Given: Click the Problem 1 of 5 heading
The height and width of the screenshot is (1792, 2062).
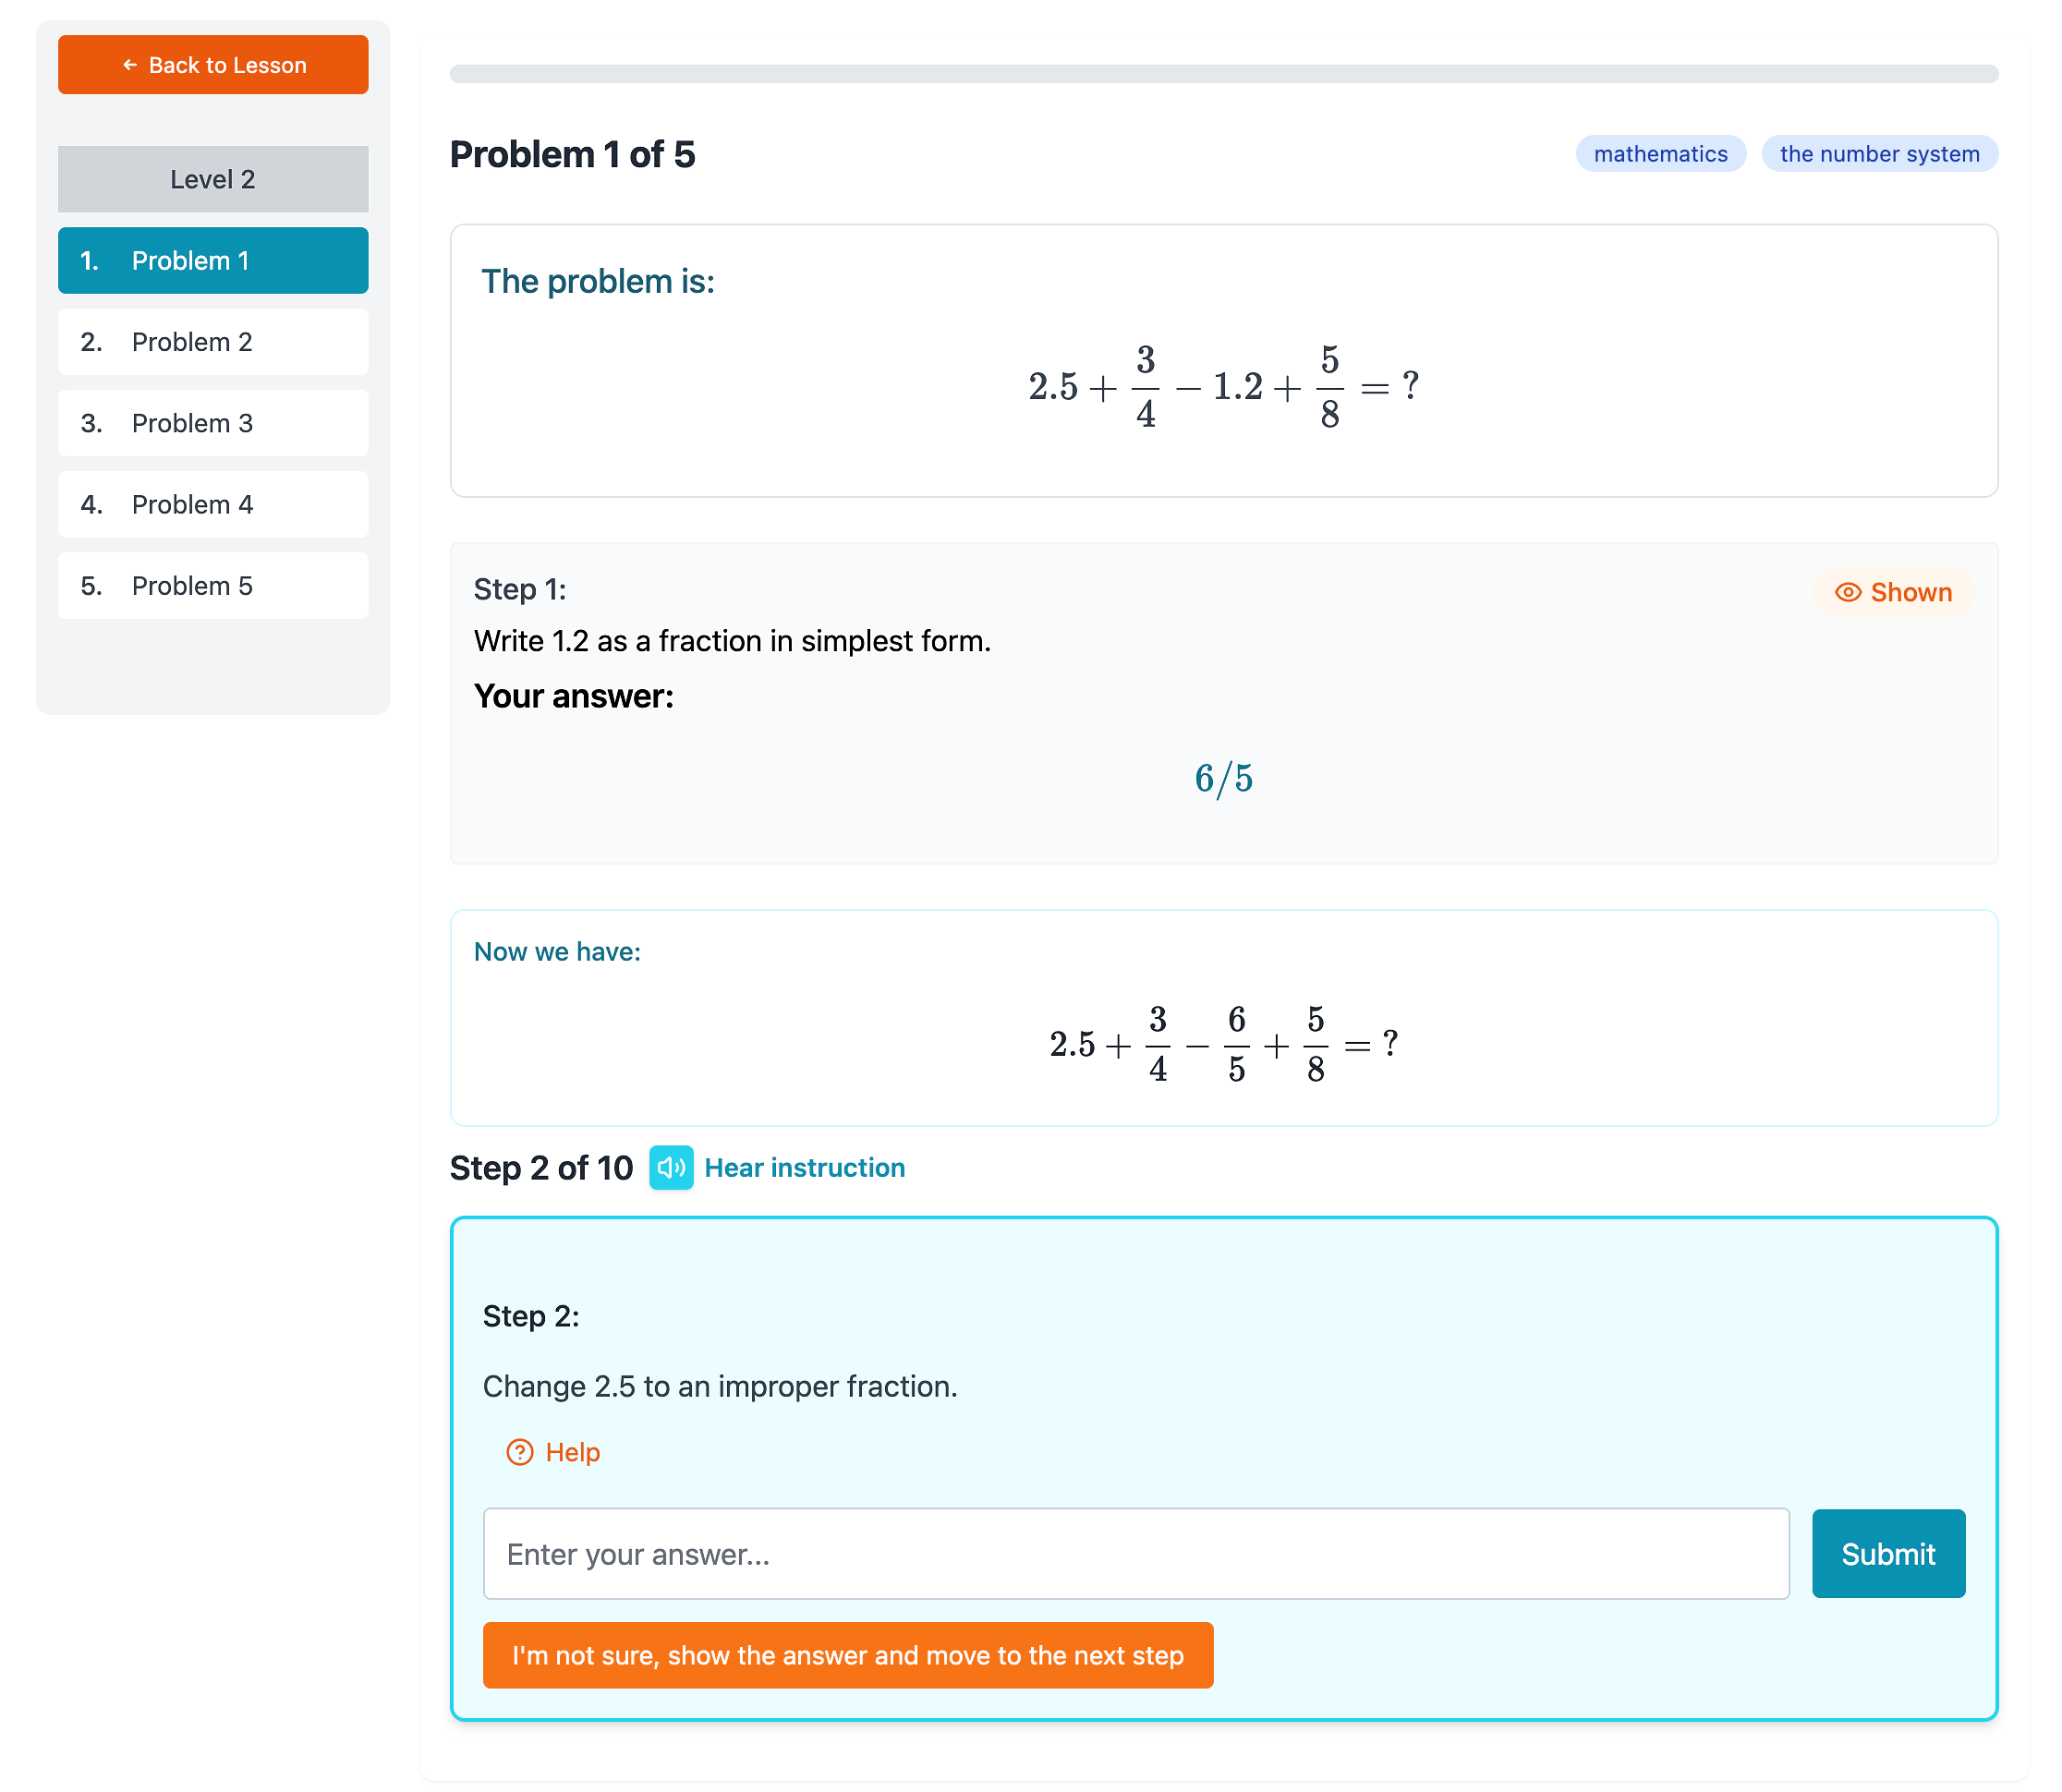Looking at the screenshot, I should (573, 155).
